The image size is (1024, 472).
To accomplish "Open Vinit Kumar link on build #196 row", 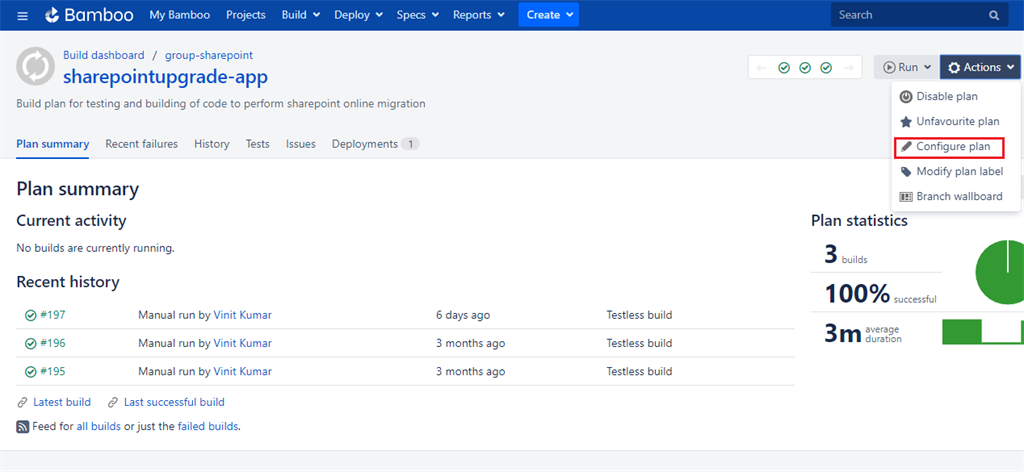I will coord(242,343).
